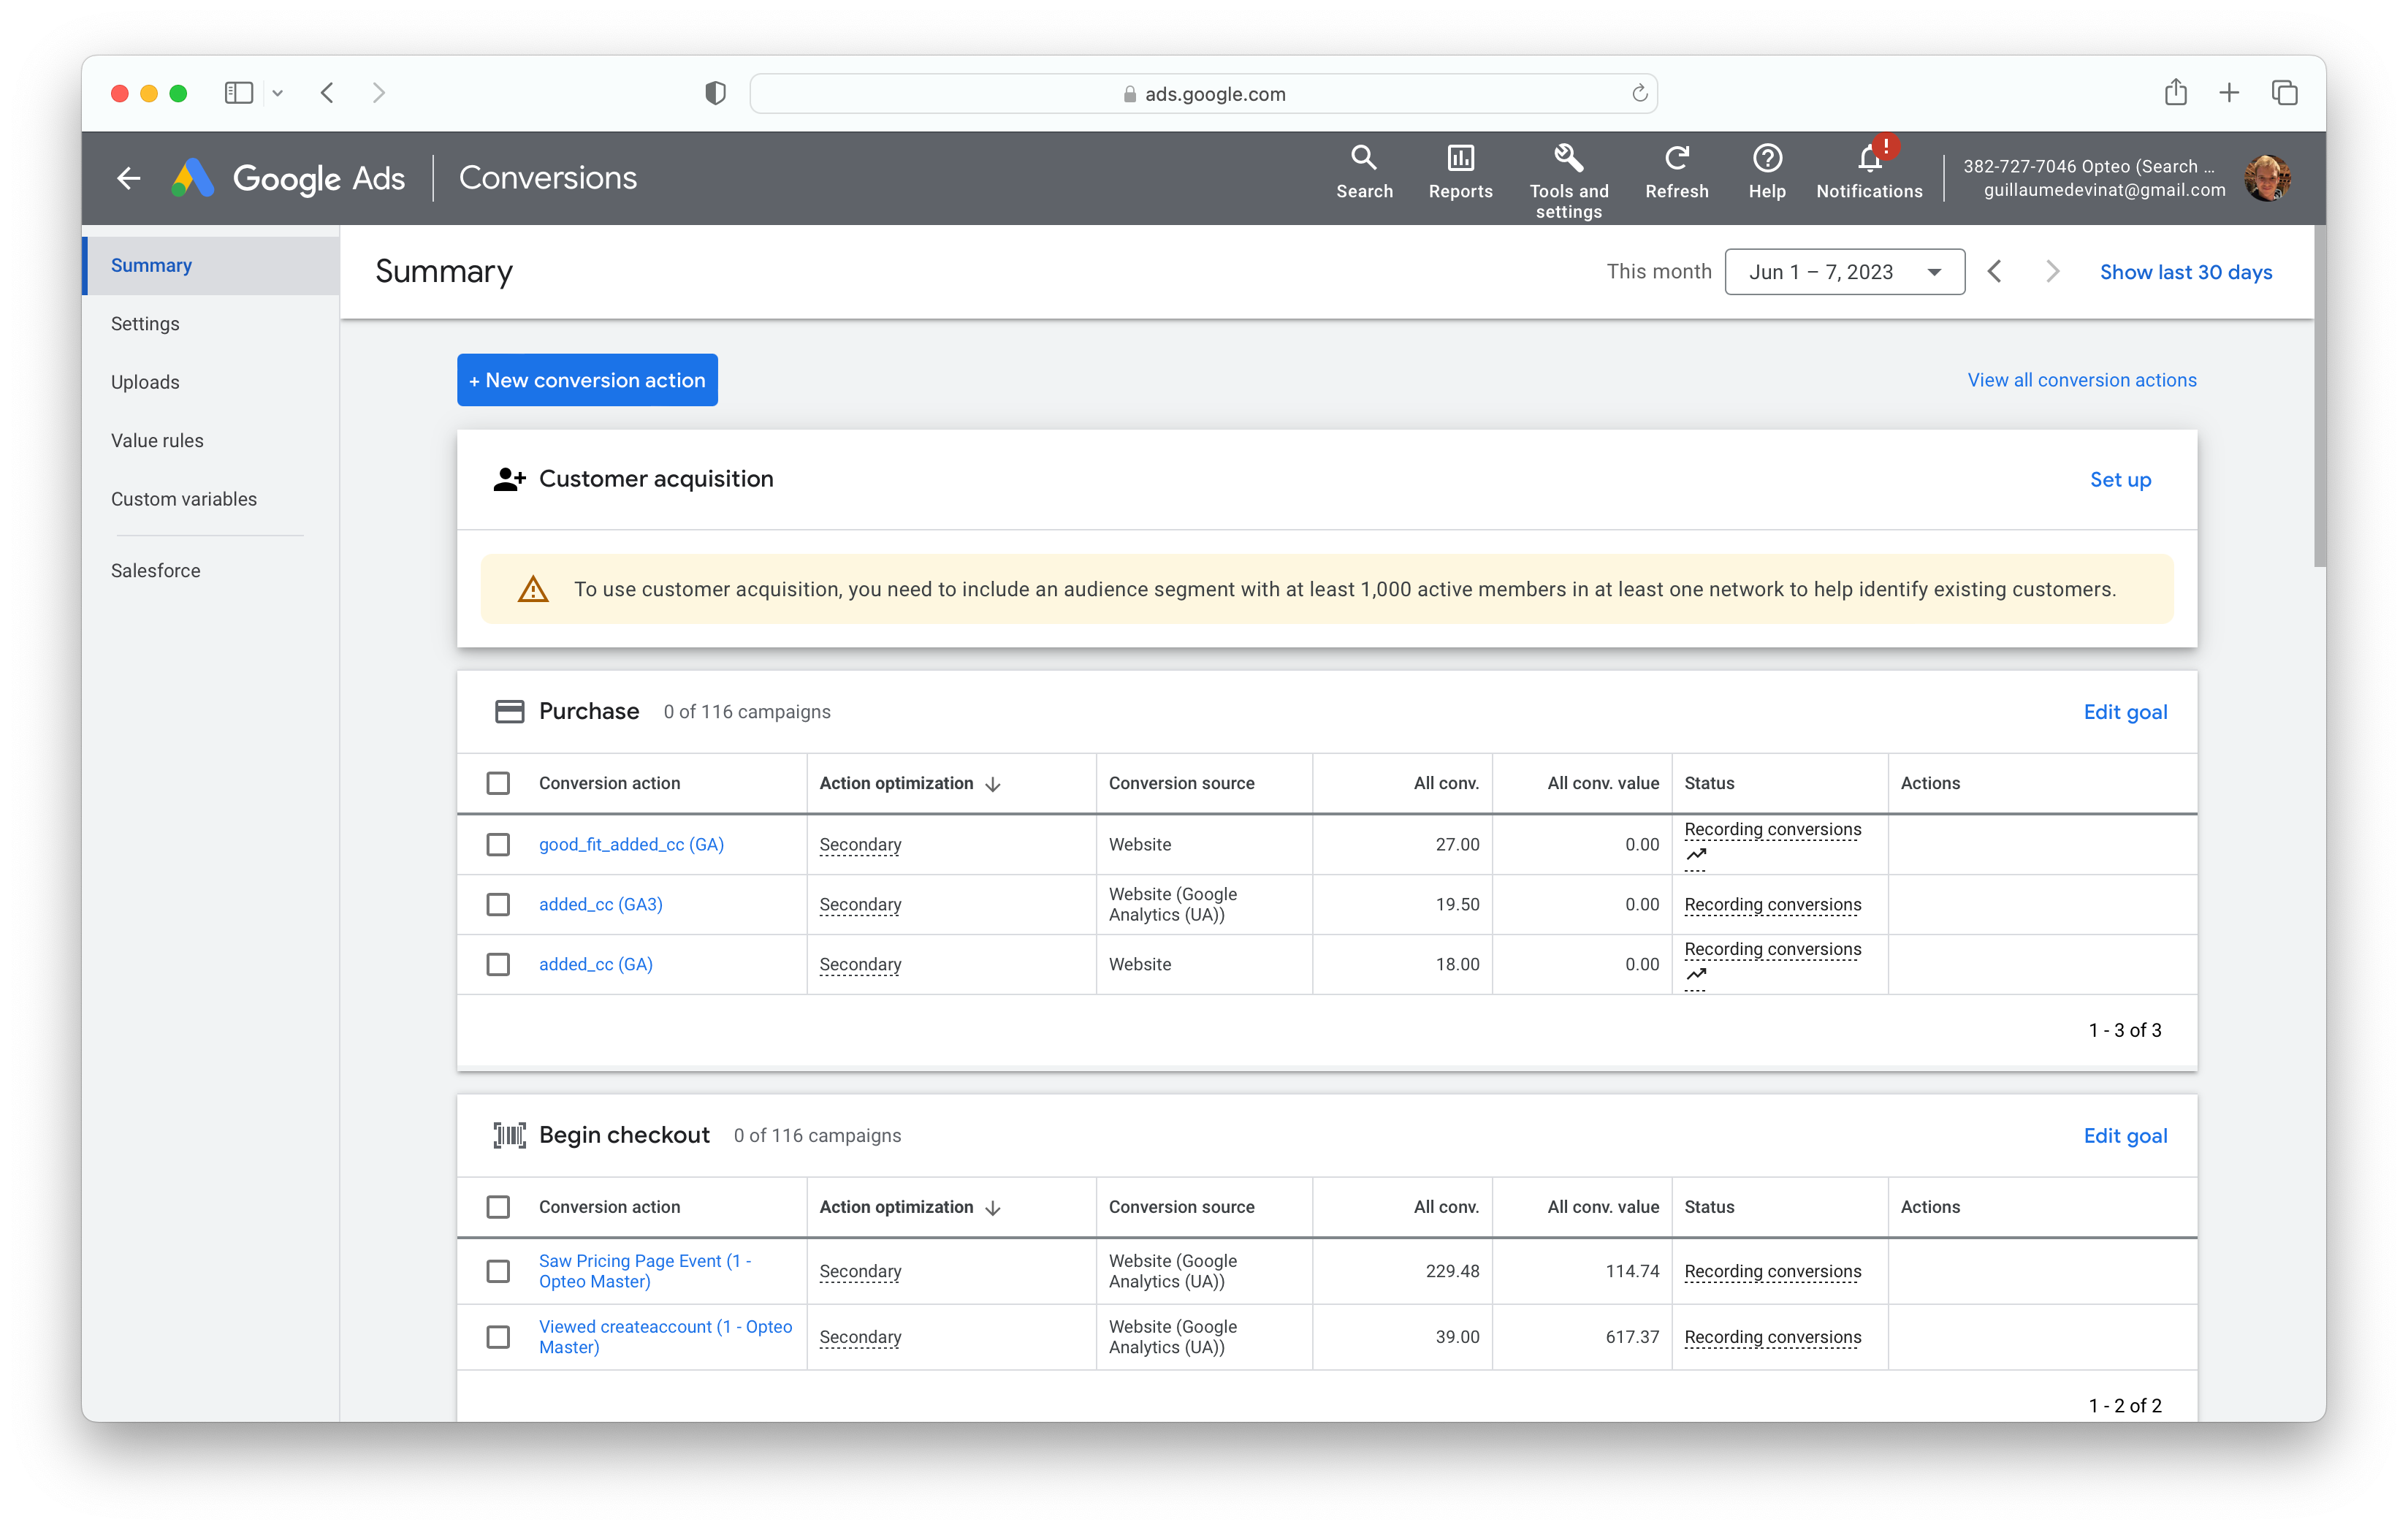Open the Reports icon
The image size is (2408, 1530).
pos(1460,159)
